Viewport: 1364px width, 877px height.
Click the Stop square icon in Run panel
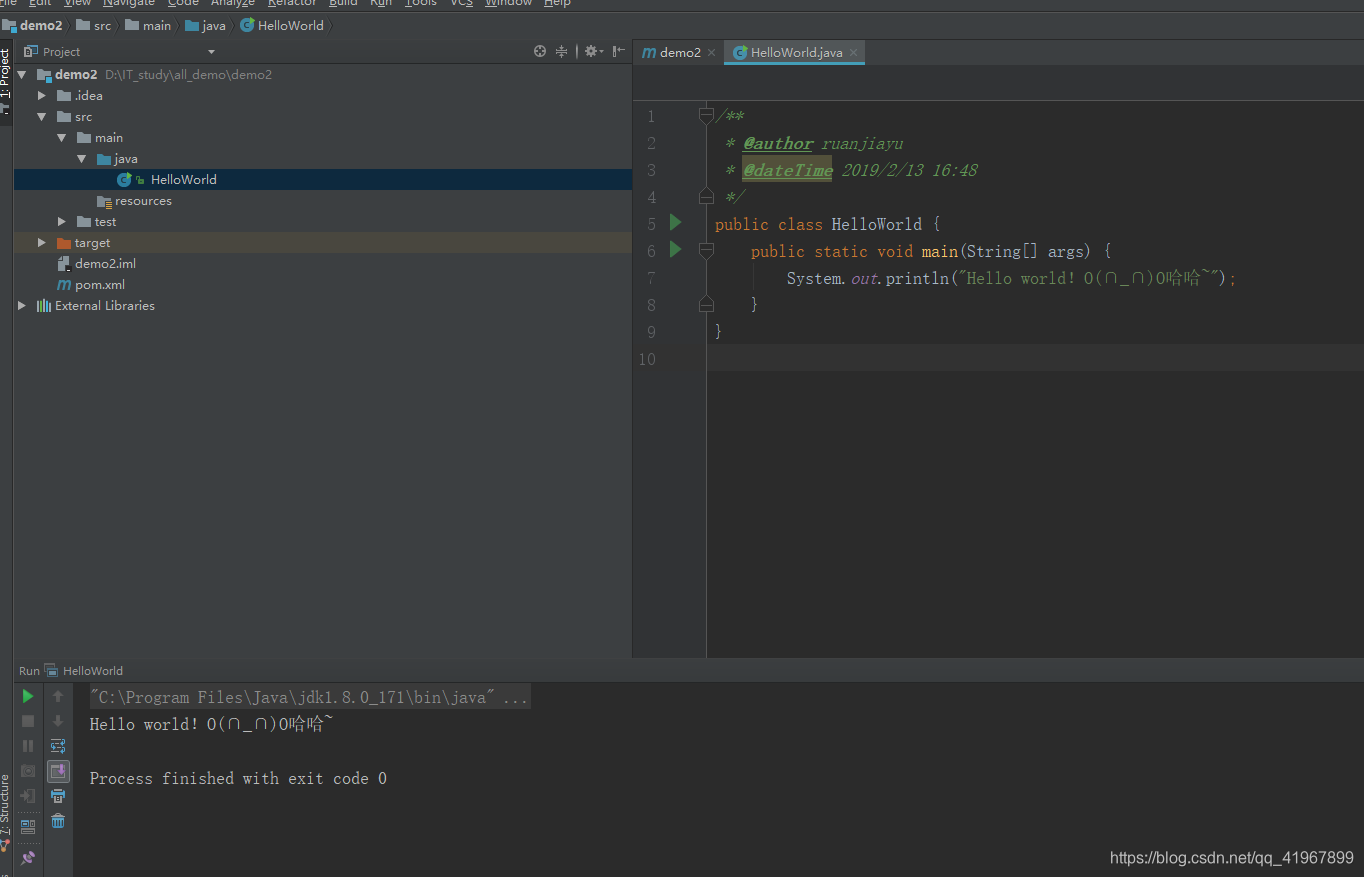pos(28,721)
